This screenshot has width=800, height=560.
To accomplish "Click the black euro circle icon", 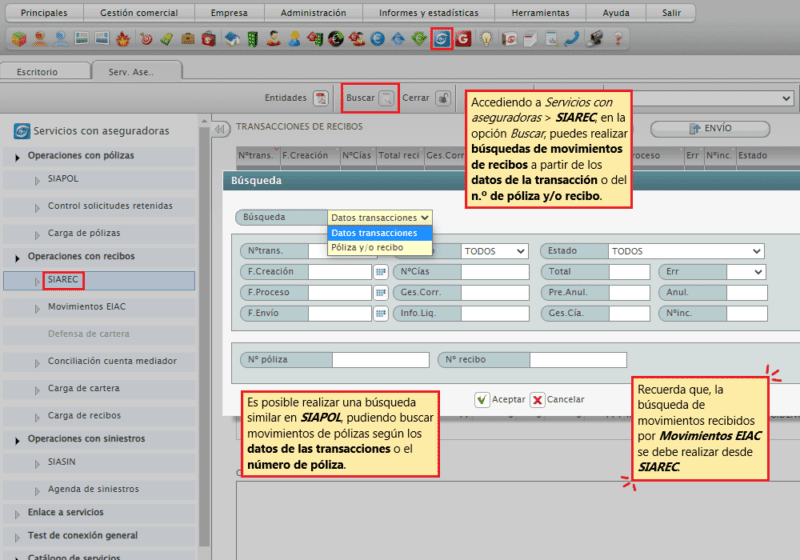I will point(336,39).
